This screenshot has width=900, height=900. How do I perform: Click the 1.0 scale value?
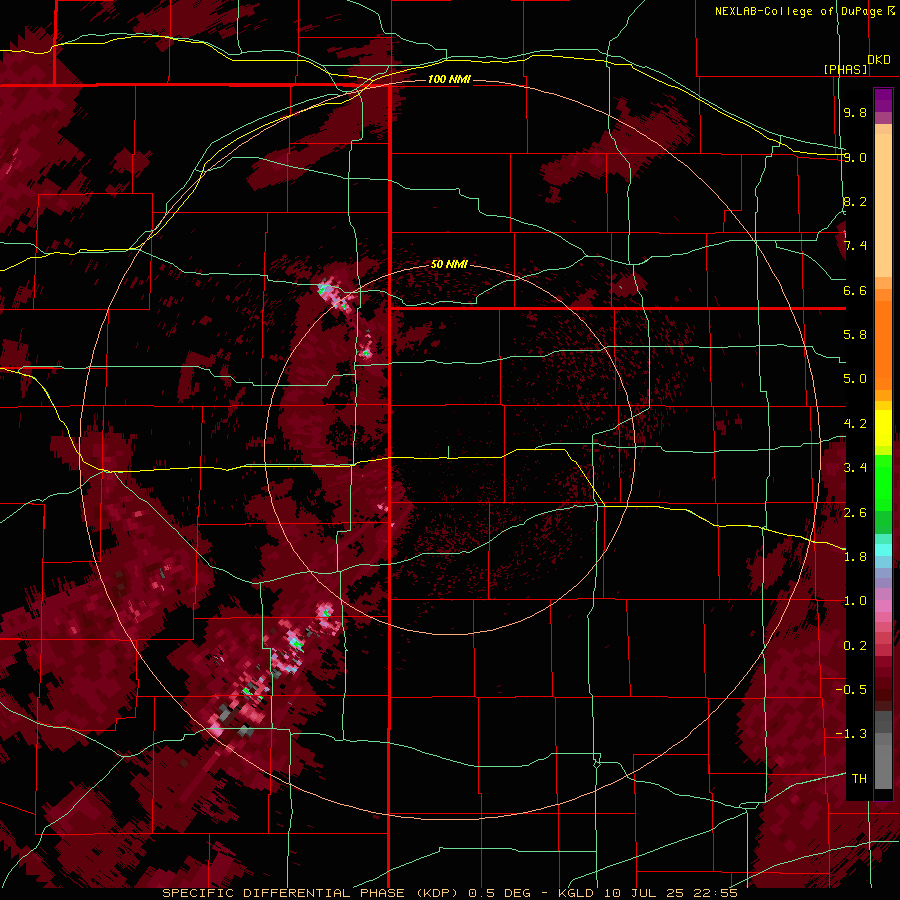(855, 601)
